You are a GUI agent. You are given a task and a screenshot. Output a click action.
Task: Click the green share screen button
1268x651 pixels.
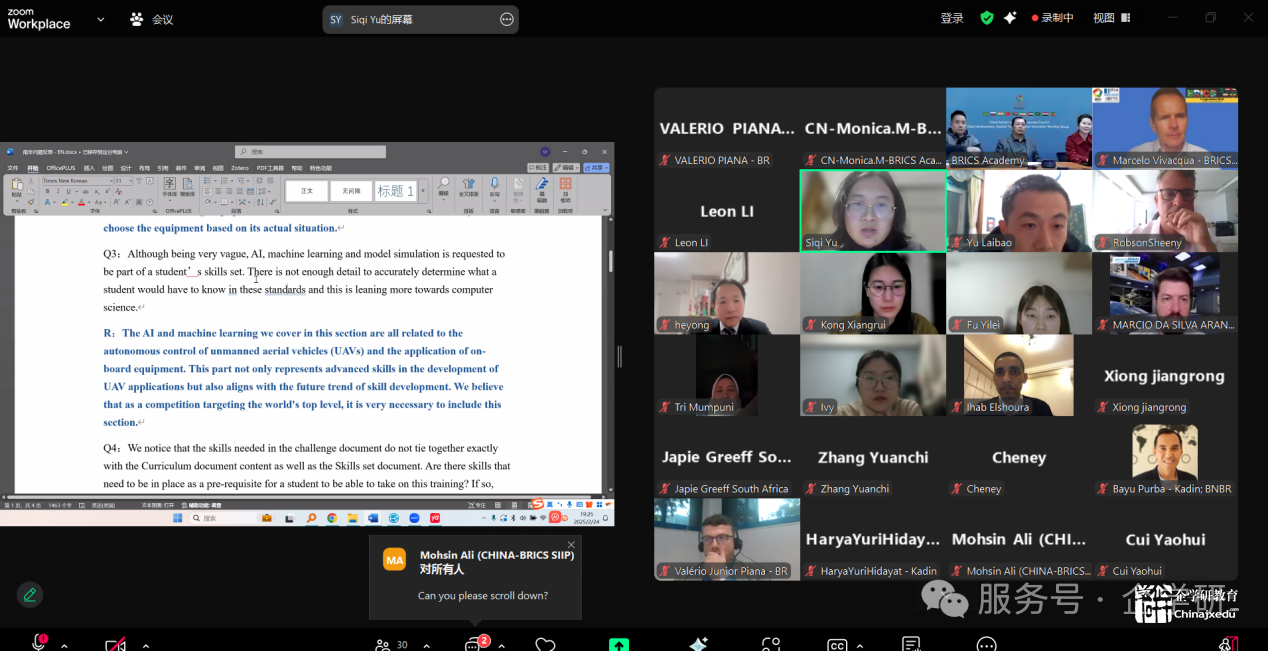coord(619,644)
